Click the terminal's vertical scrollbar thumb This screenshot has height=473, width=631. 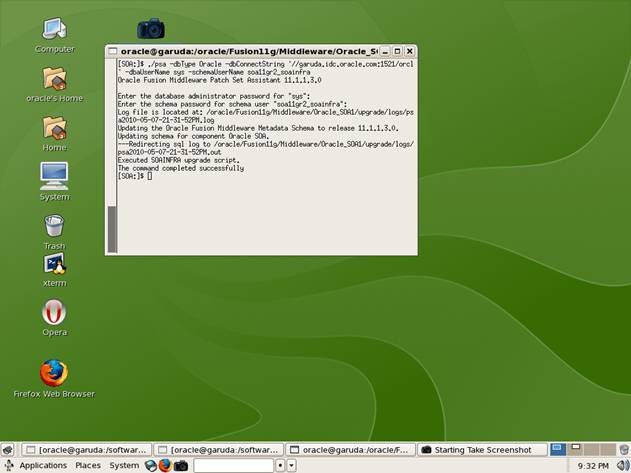click(112, 229)
